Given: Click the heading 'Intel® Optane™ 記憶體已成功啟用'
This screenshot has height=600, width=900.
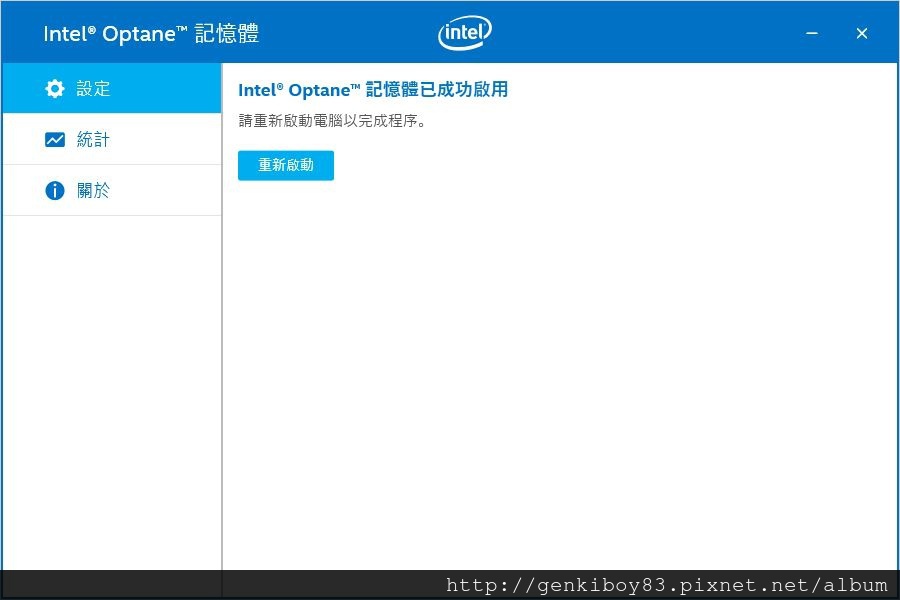Looking at the screenshot, I should point(373,90).
